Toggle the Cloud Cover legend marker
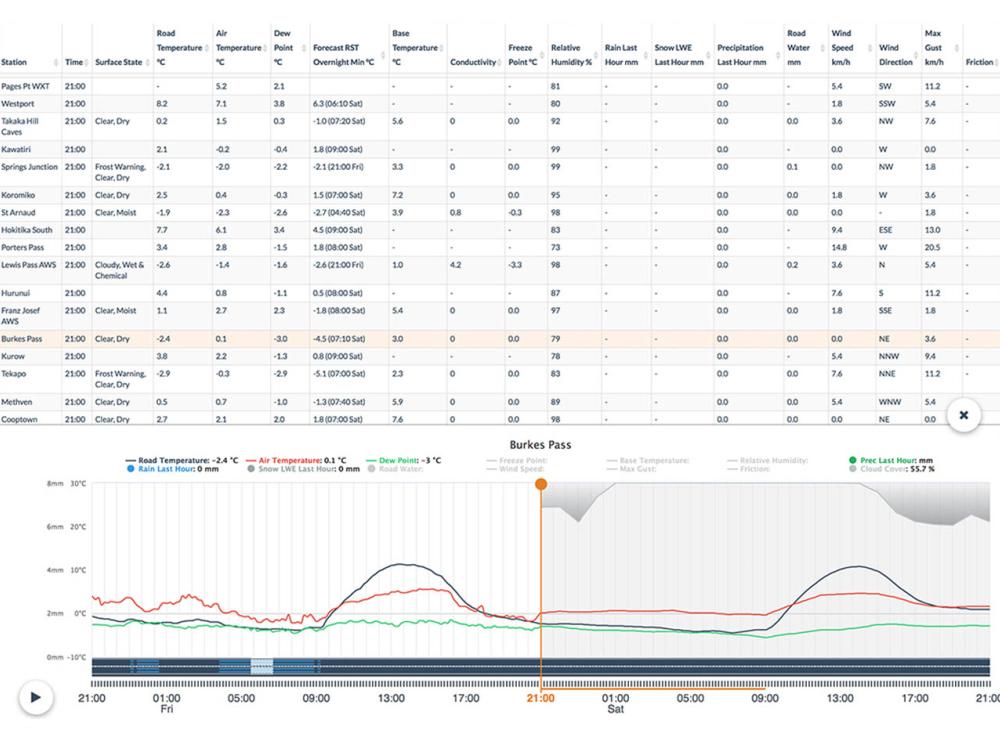This screenshot has height=752, width=1000. tap(852, 468)
